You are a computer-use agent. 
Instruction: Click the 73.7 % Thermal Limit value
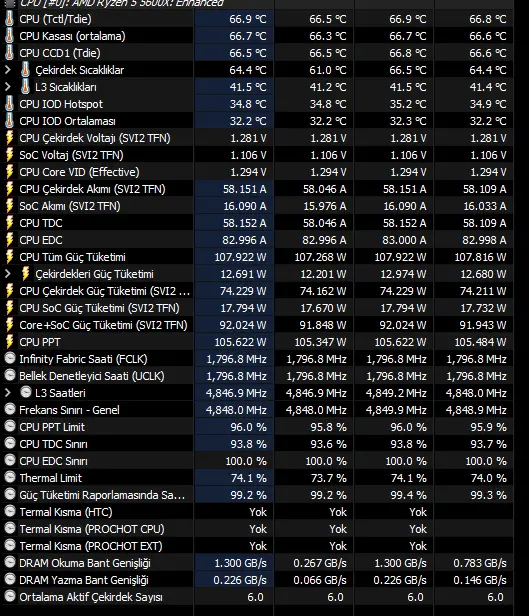[x=328, y=478]
